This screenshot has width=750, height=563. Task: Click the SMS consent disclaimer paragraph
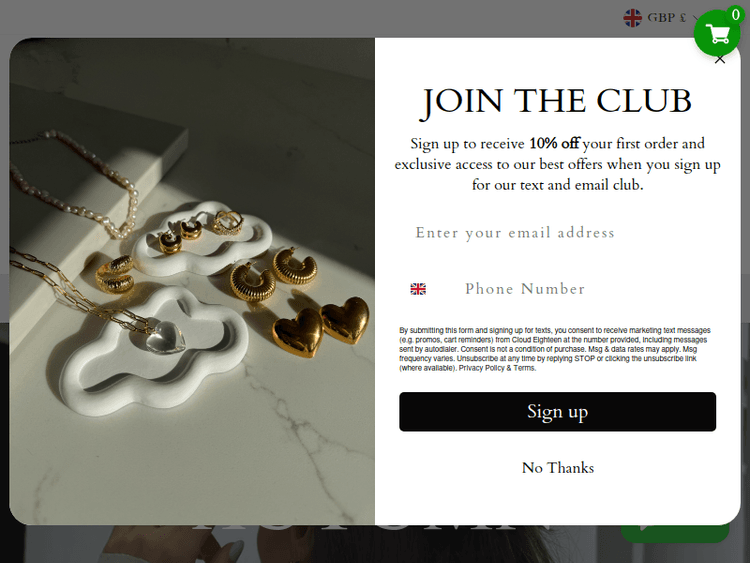pyautogui.click(x=555, y=349)
